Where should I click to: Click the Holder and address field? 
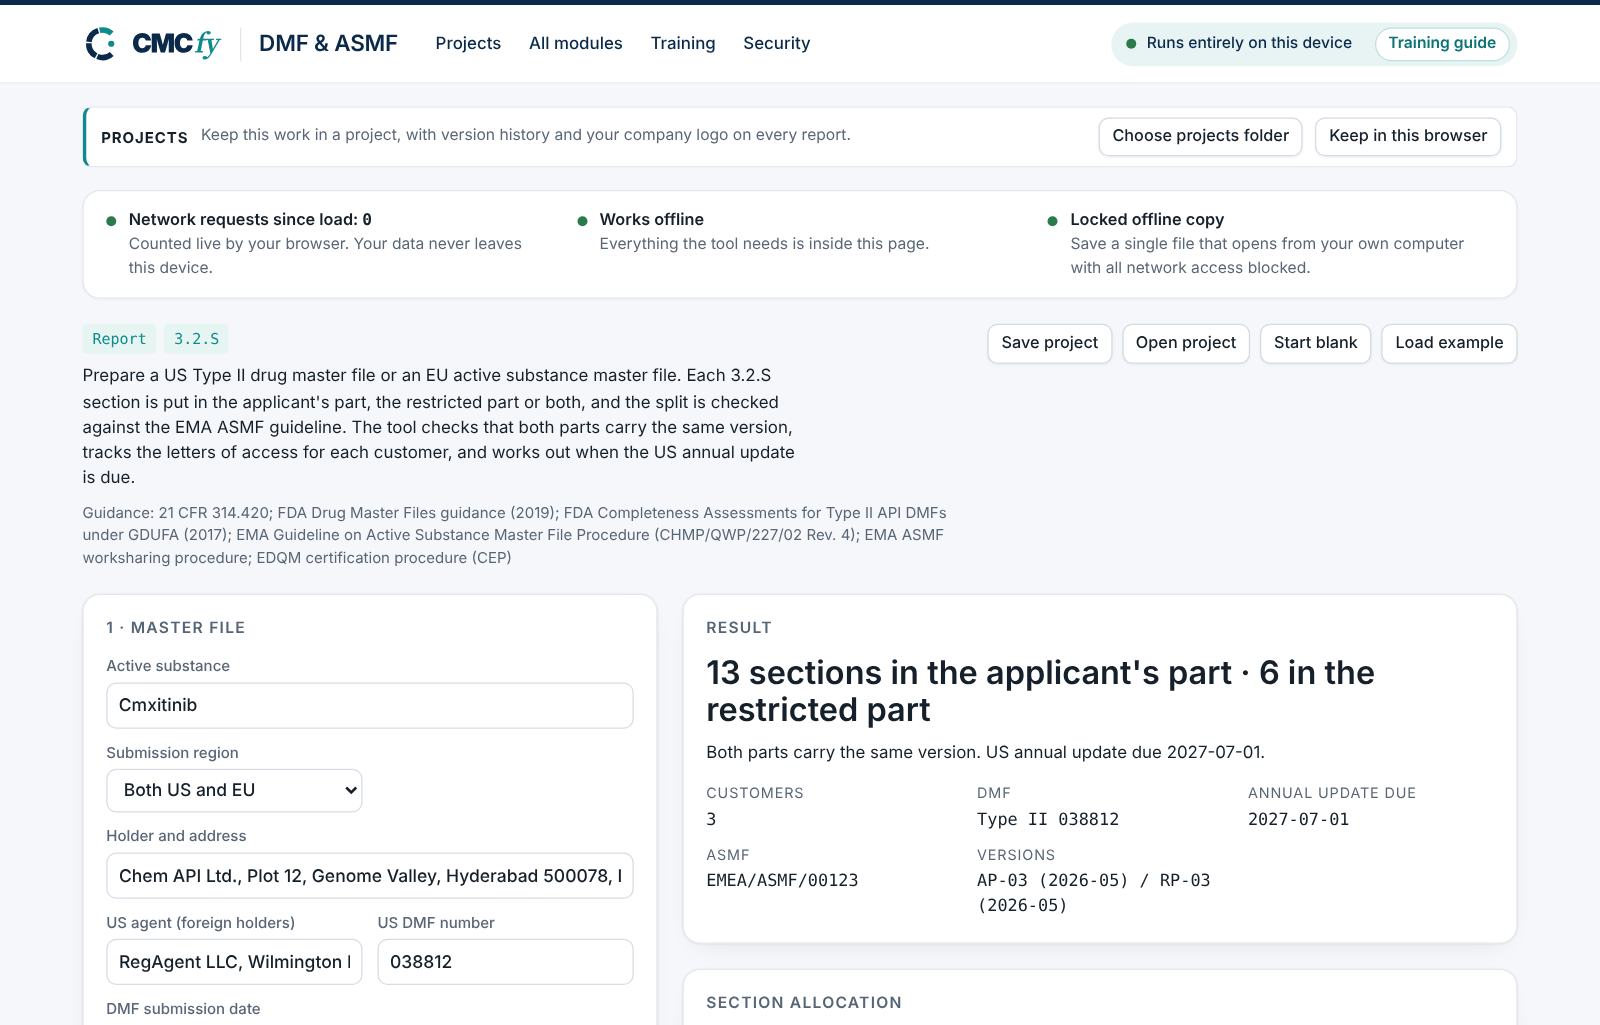tap(369, 876)
